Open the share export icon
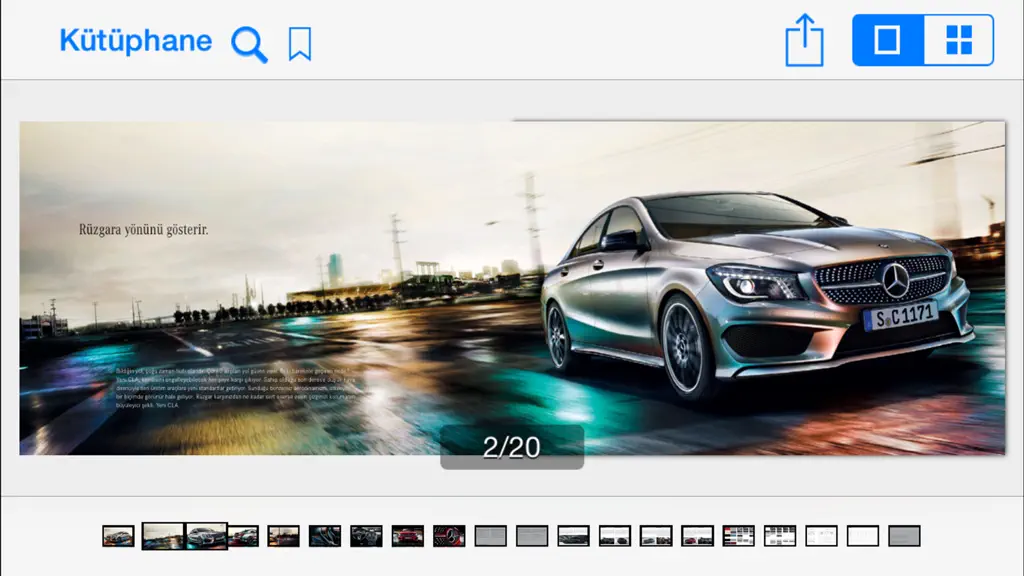 coord(804,40)
